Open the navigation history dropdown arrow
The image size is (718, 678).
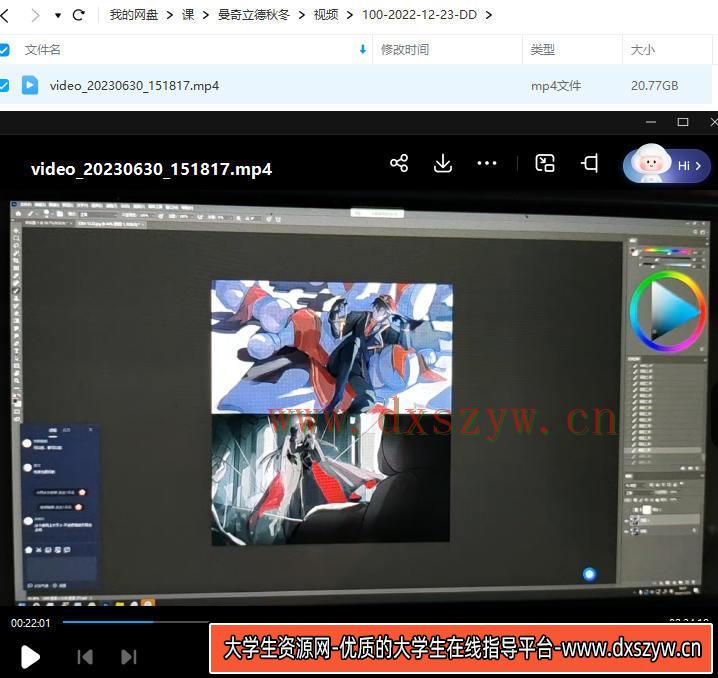pos(58,15)
